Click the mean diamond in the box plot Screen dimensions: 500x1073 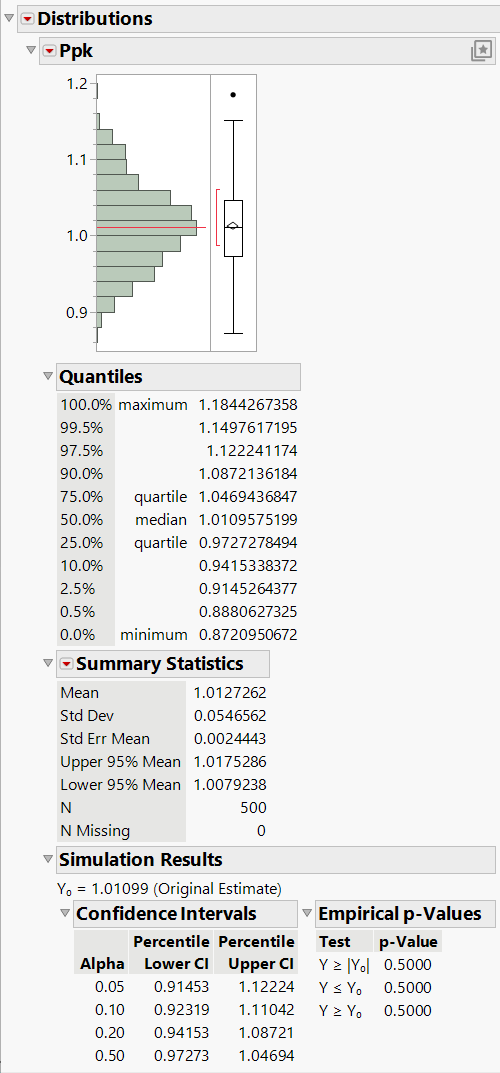click(x=233, y=225)
